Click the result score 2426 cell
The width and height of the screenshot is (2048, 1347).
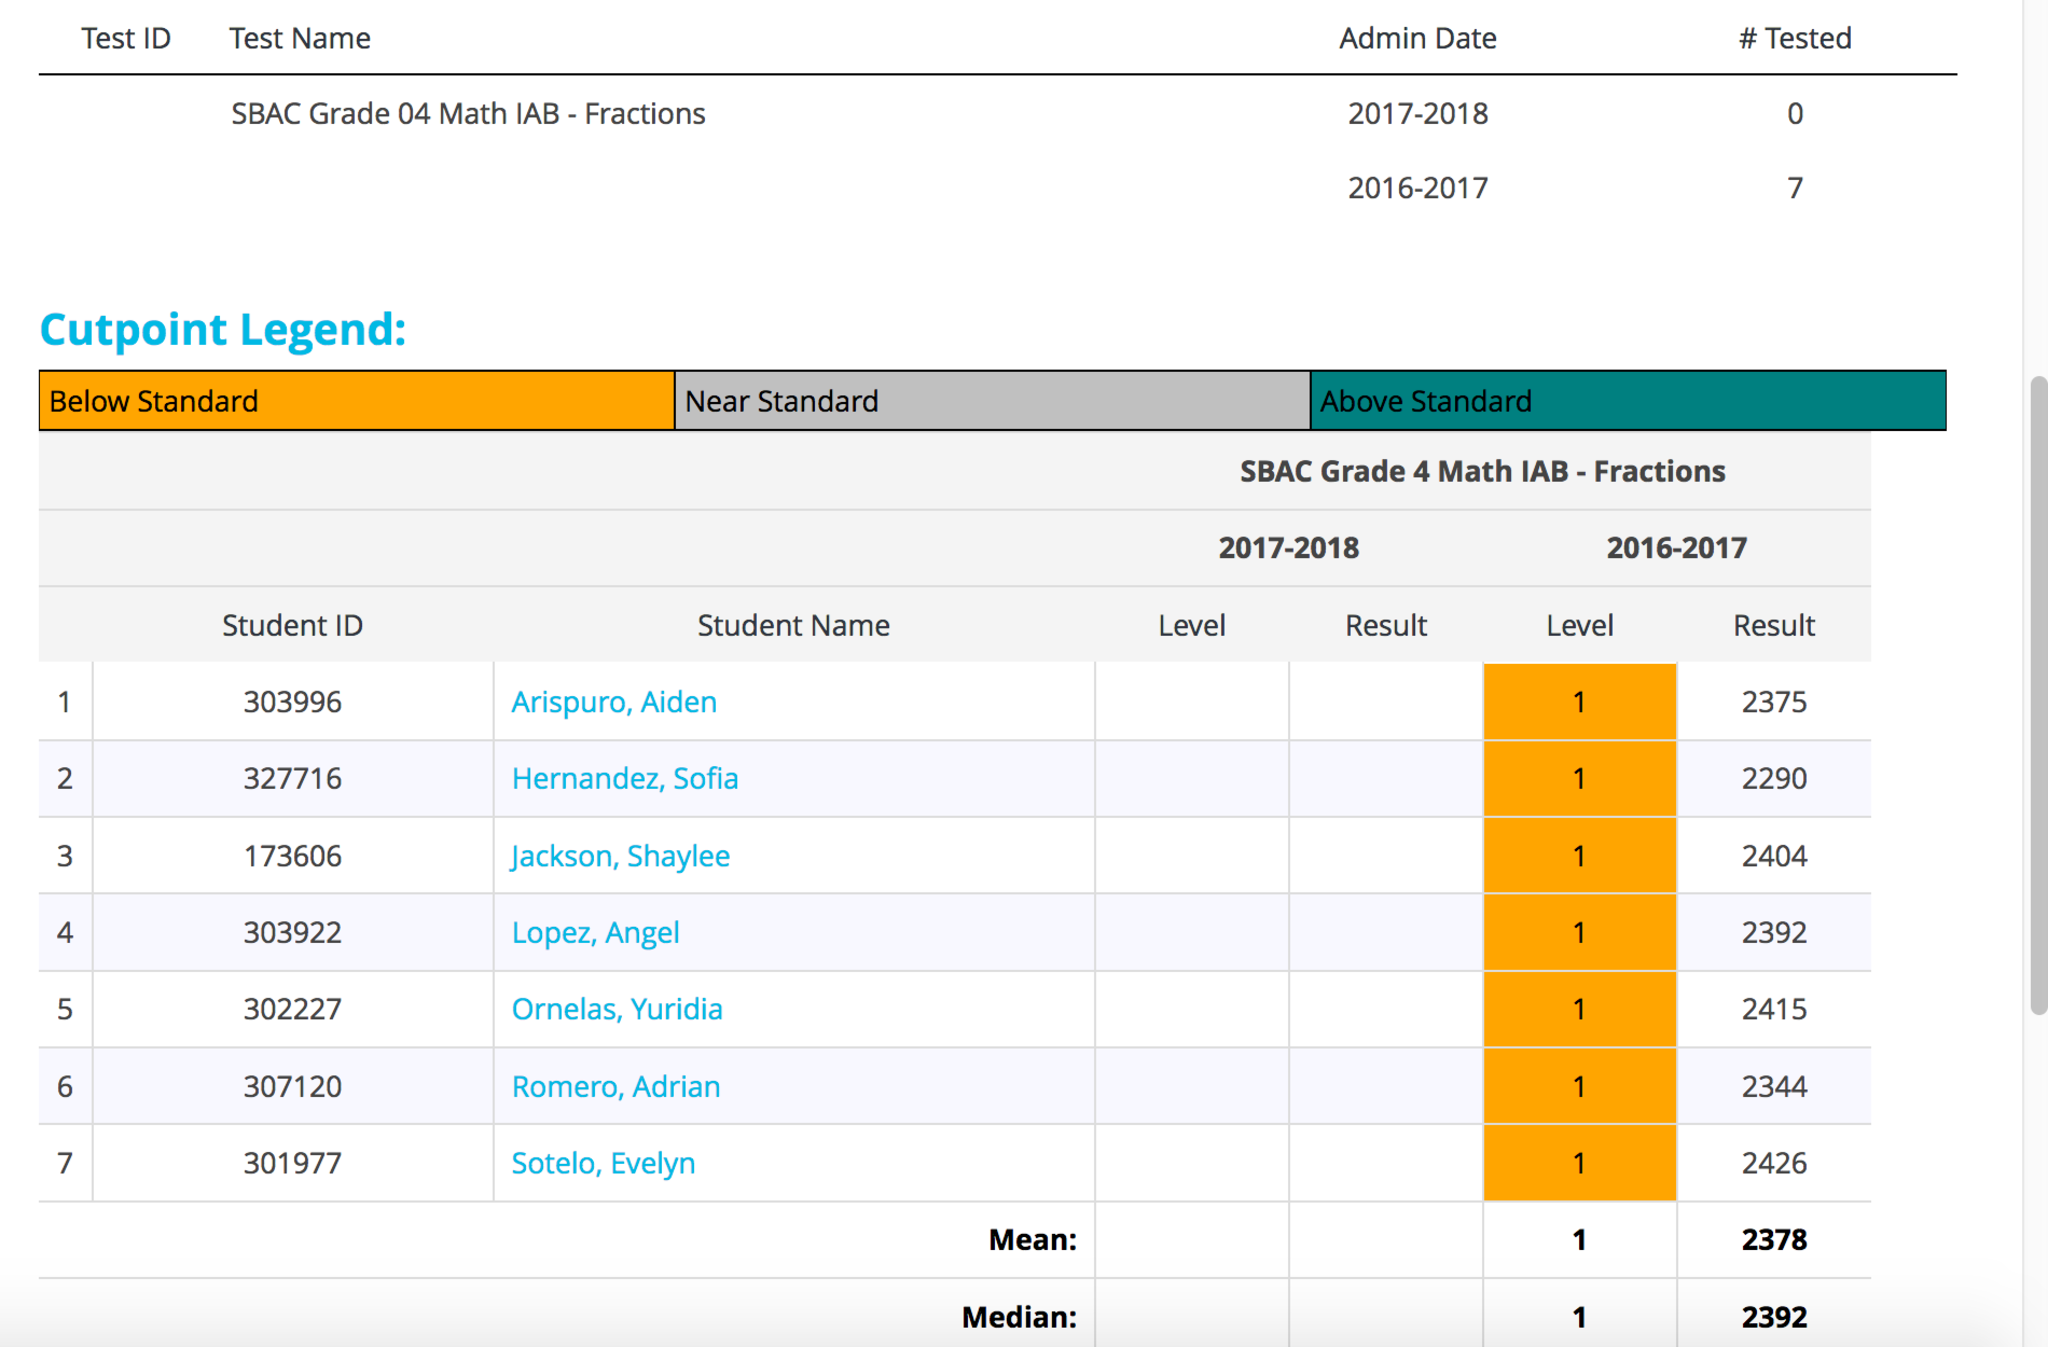click(x=1773, y=1163)
